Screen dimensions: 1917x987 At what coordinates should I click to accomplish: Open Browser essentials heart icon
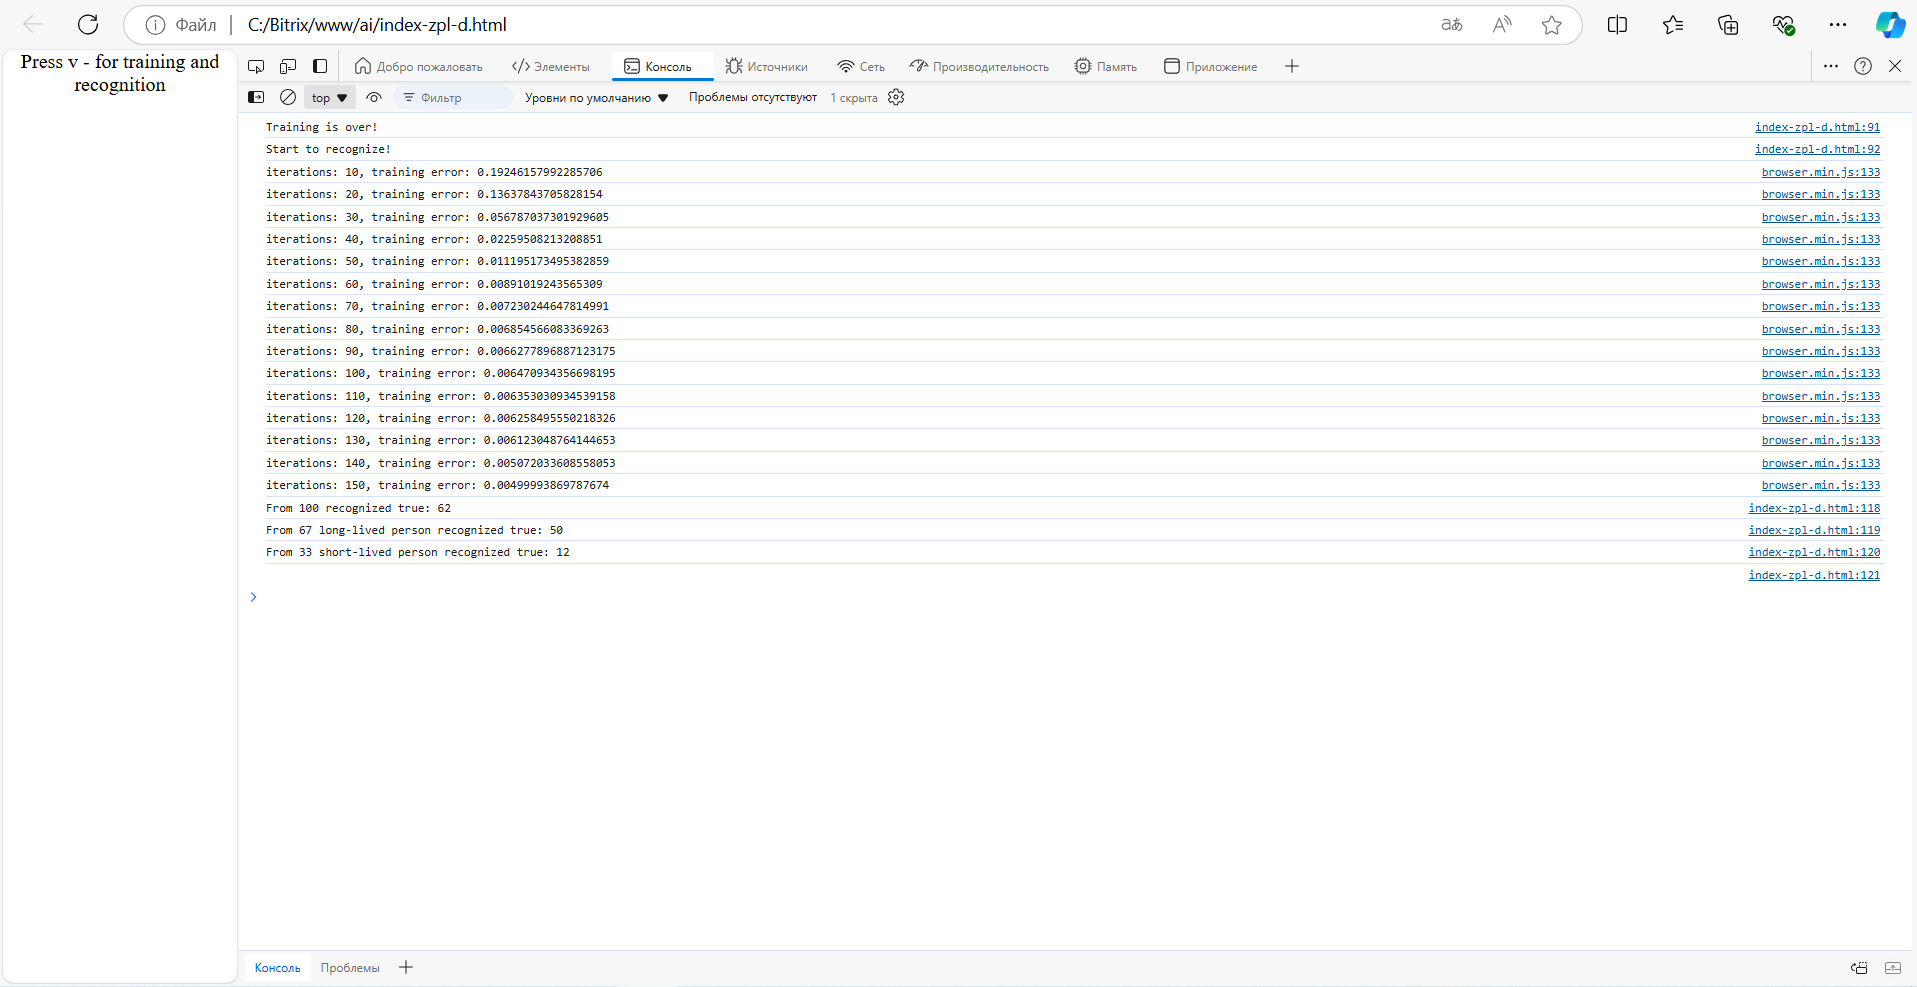[1783, 25]
